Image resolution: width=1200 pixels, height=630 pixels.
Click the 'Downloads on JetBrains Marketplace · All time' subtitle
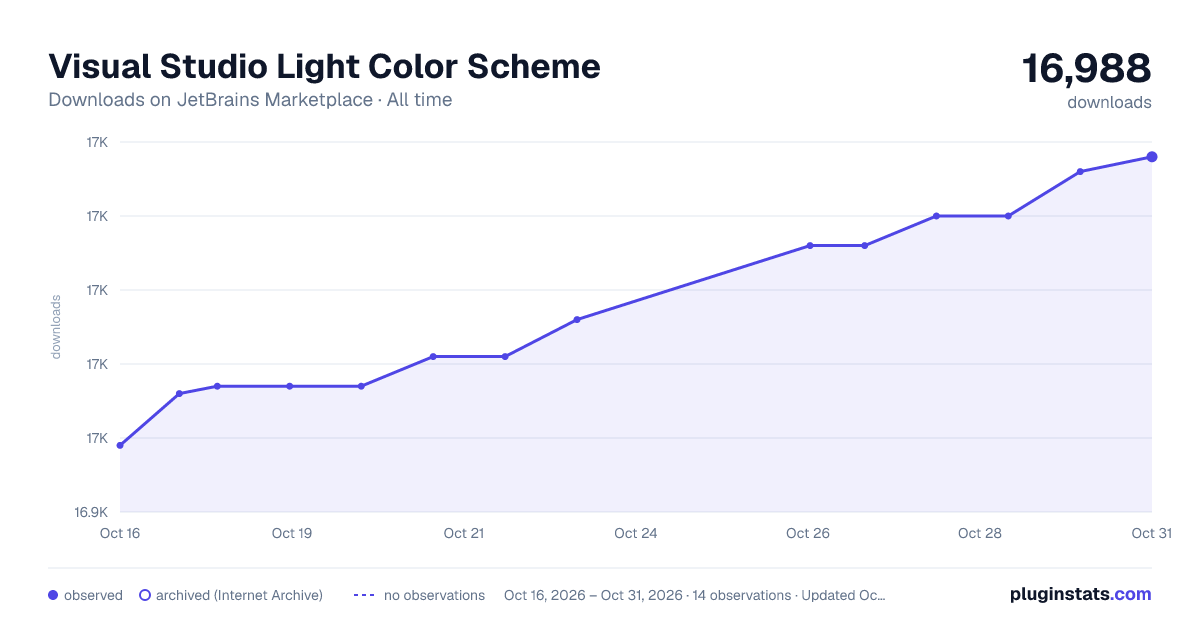(250, 100)
